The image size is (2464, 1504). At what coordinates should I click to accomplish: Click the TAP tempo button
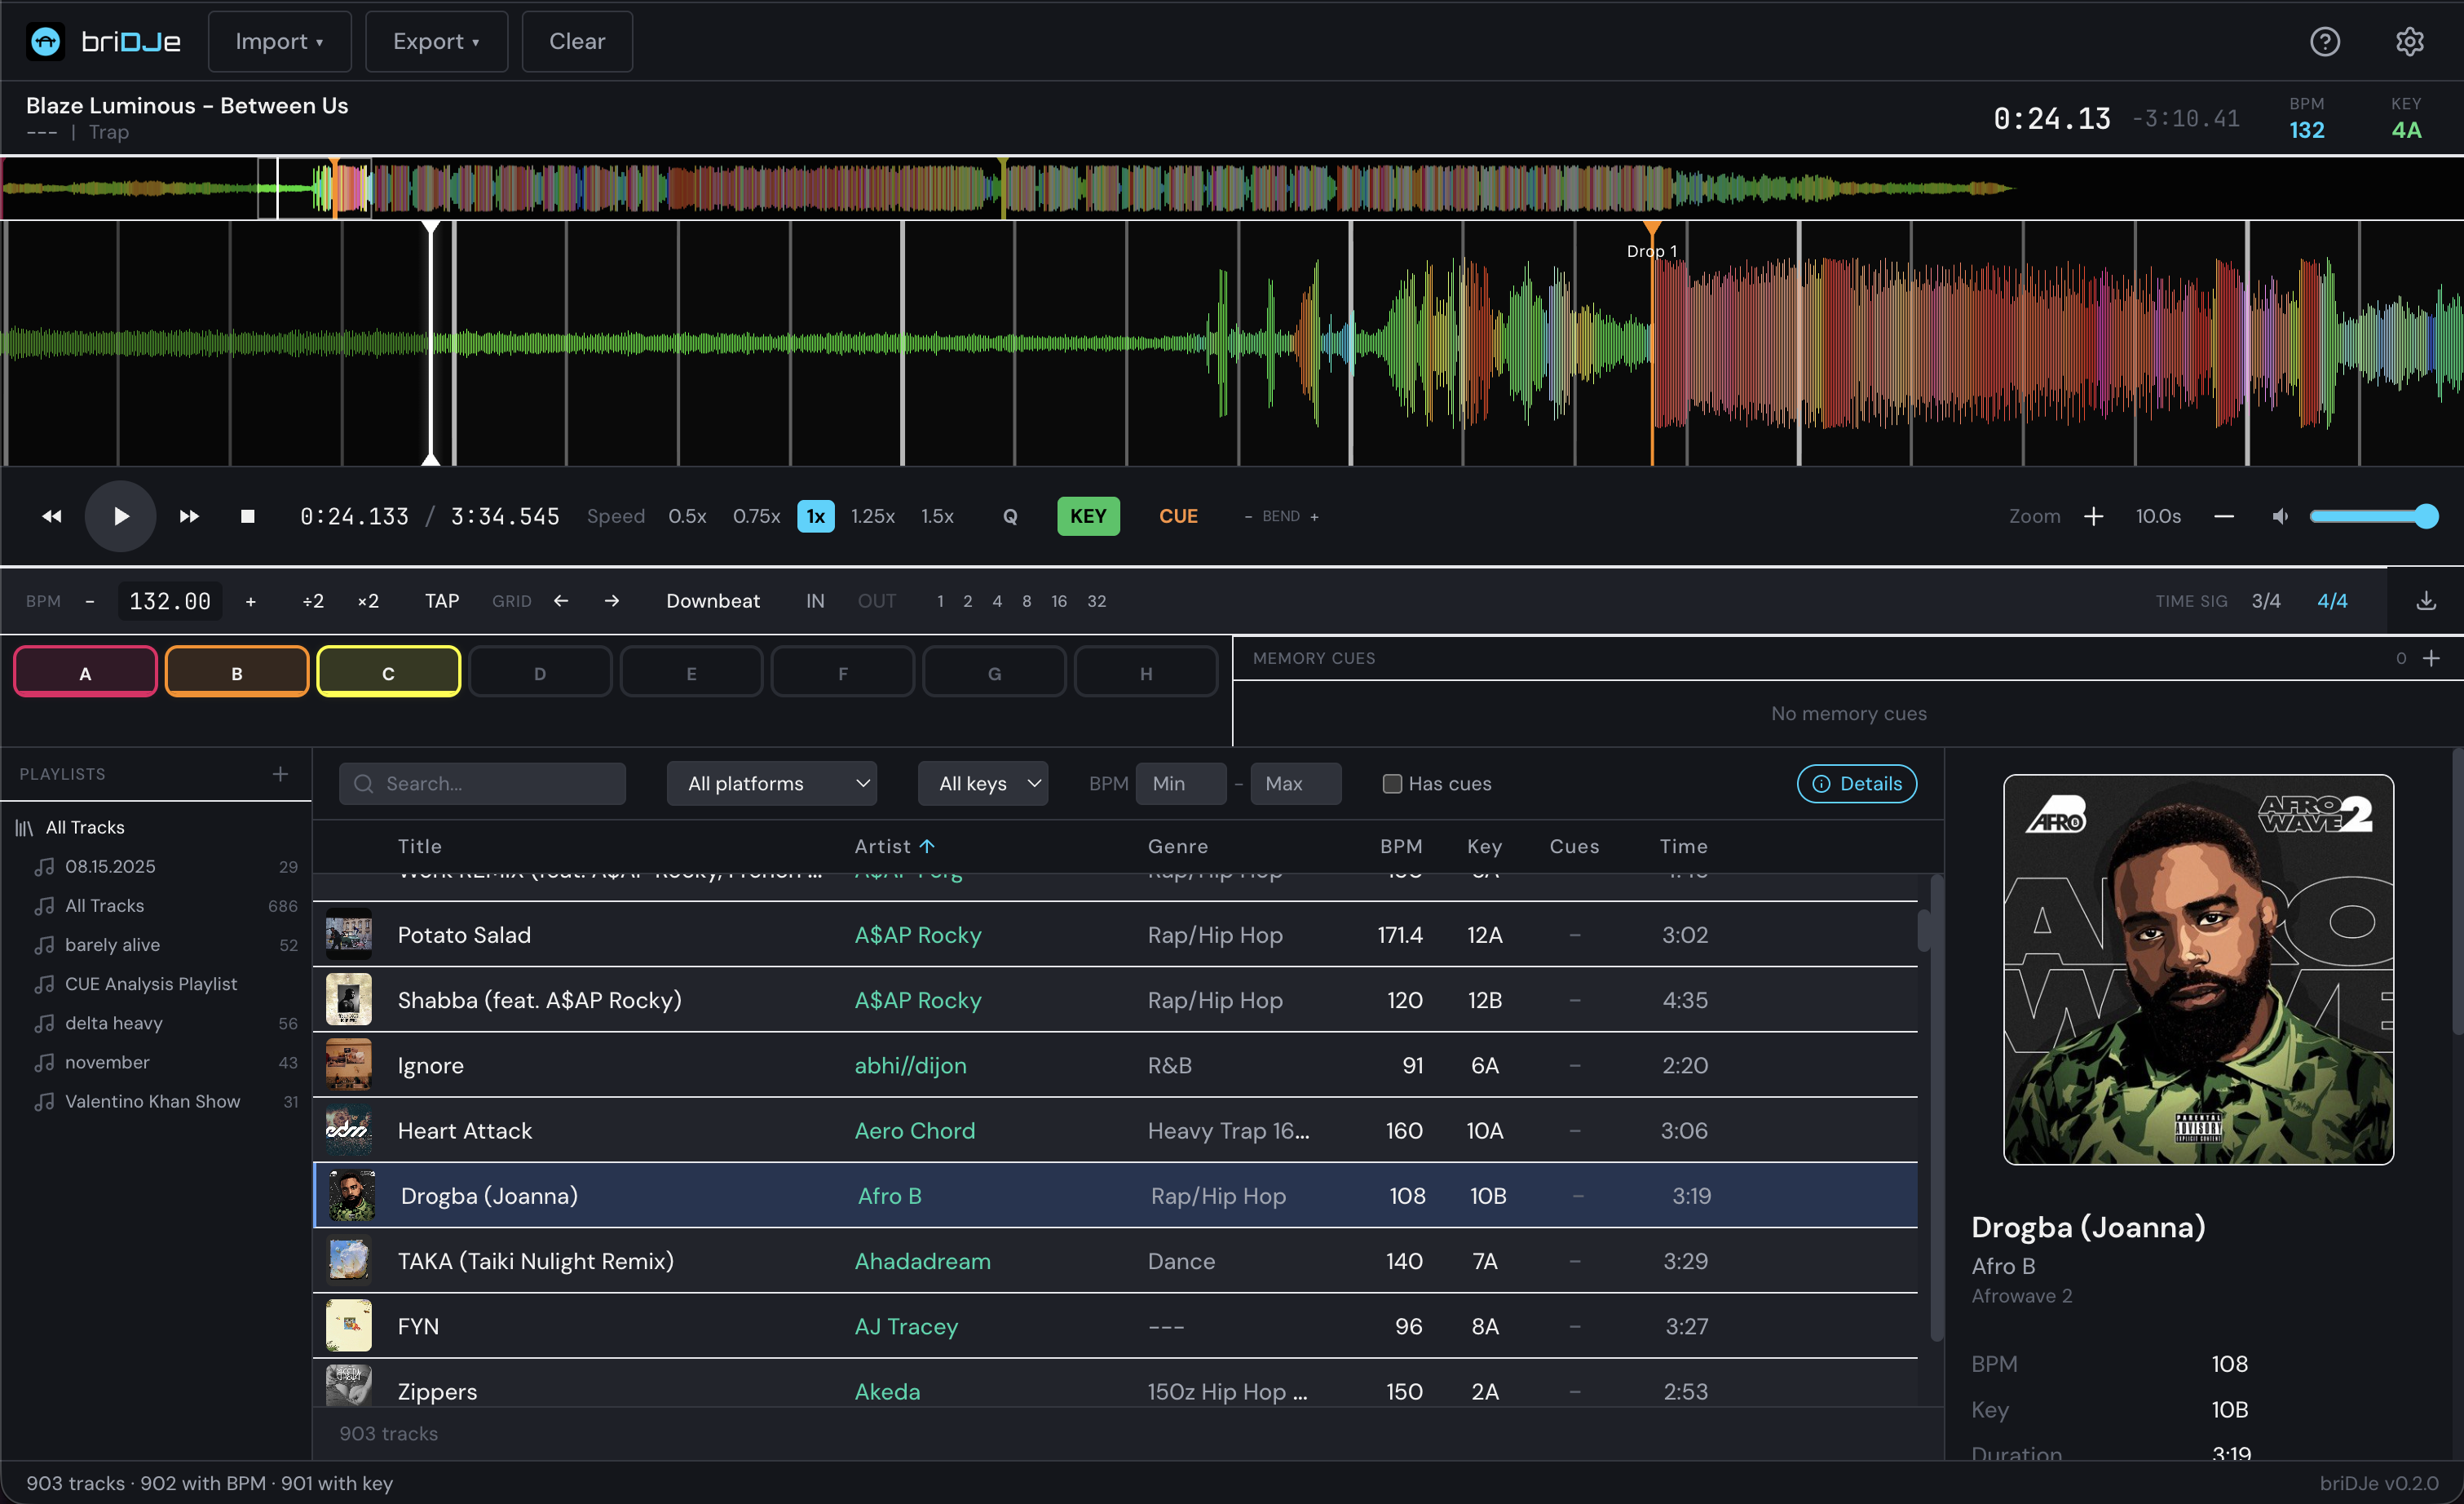[x=442, y=600]
